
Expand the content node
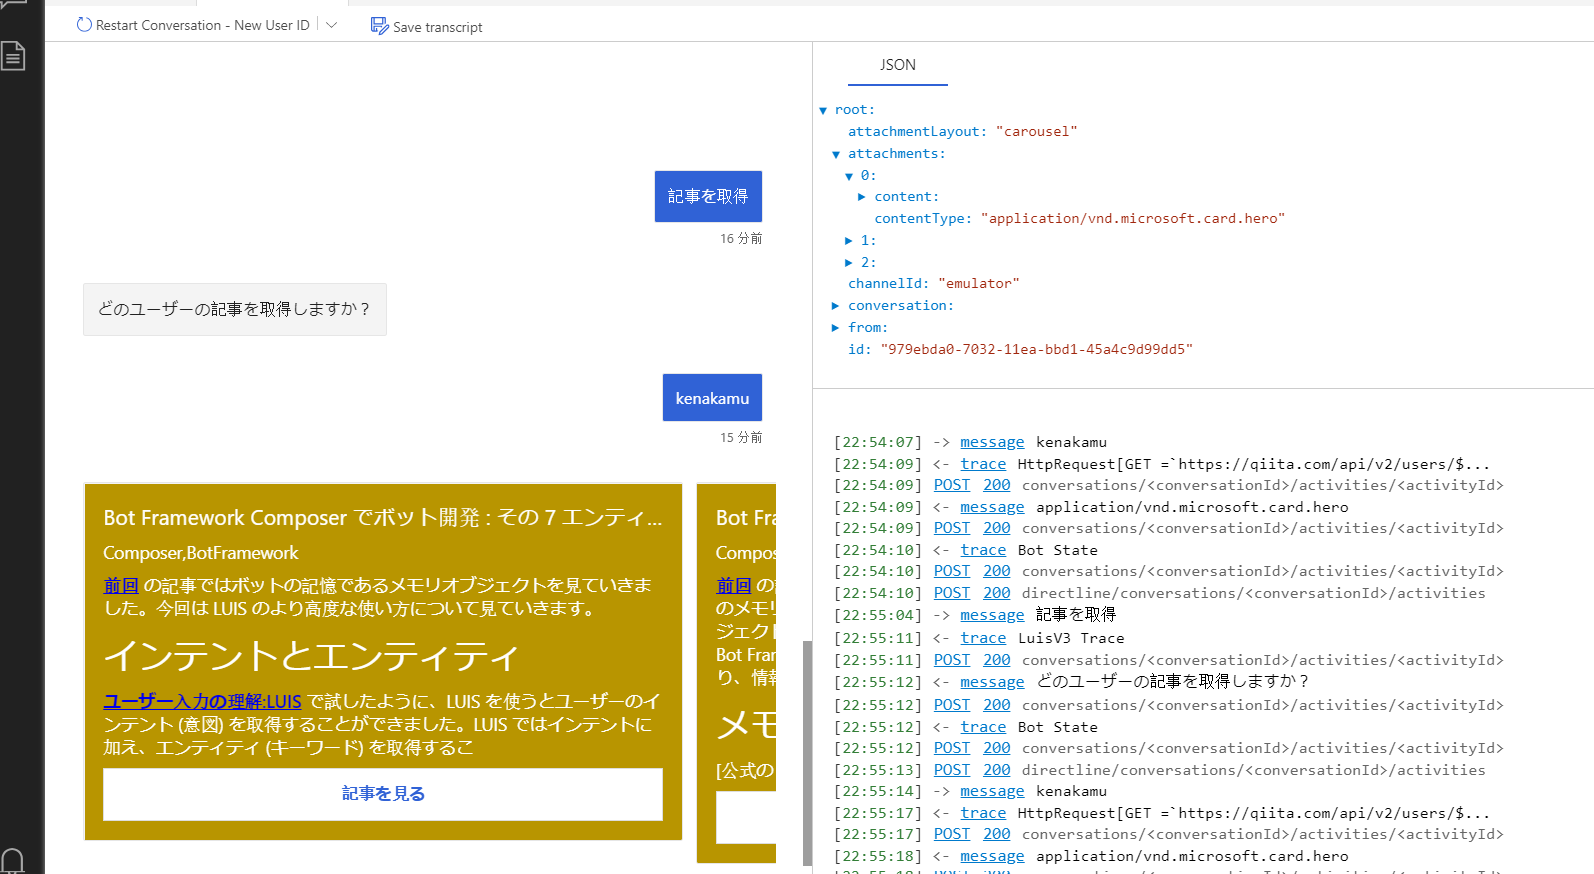[862, 197]
